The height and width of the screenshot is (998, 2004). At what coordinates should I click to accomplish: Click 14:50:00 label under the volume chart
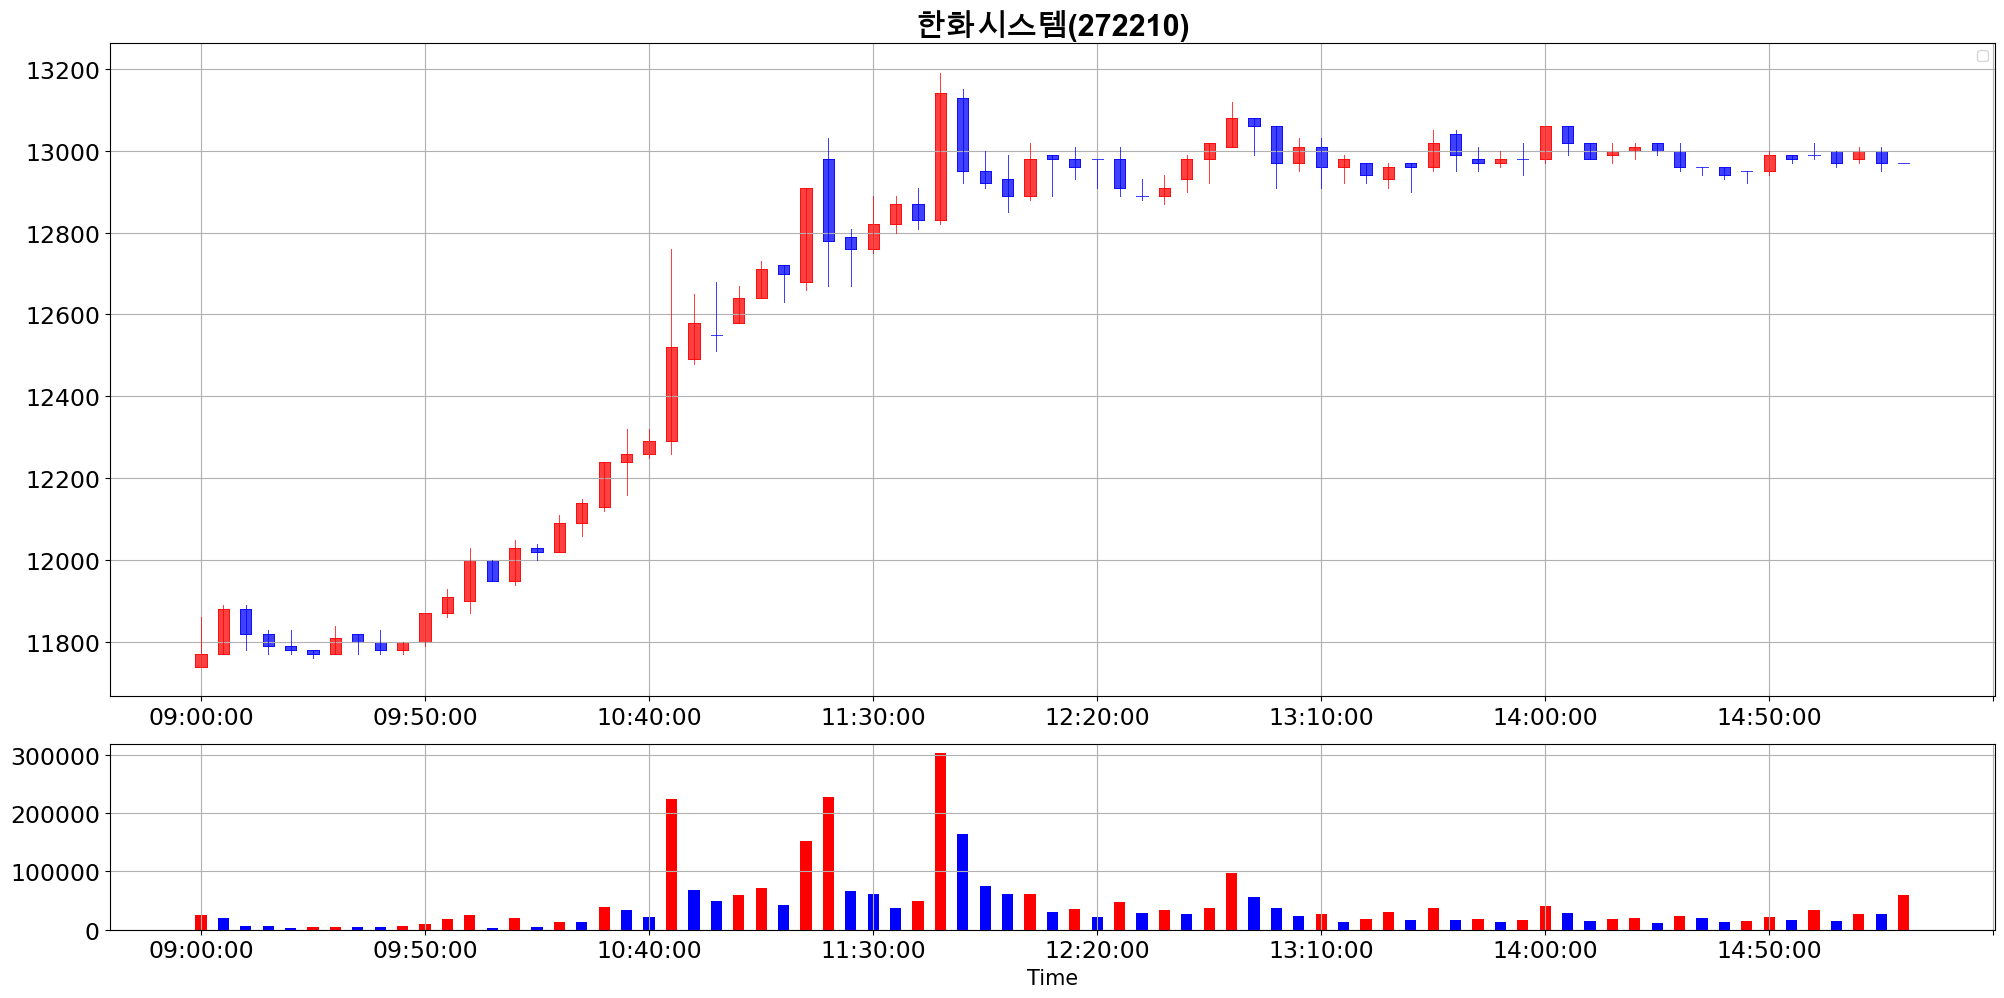point(1769,950)
